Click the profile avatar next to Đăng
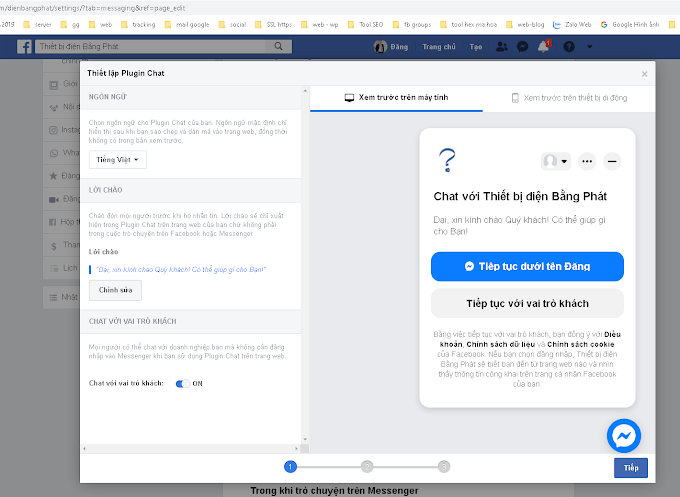Image resolution: width=680 pixels, height=497 pixels. [380, 47]
